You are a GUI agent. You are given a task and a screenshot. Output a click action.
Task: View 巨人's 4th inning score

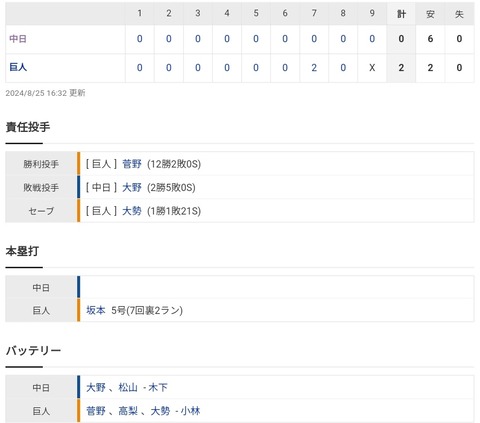coord(227,68)
